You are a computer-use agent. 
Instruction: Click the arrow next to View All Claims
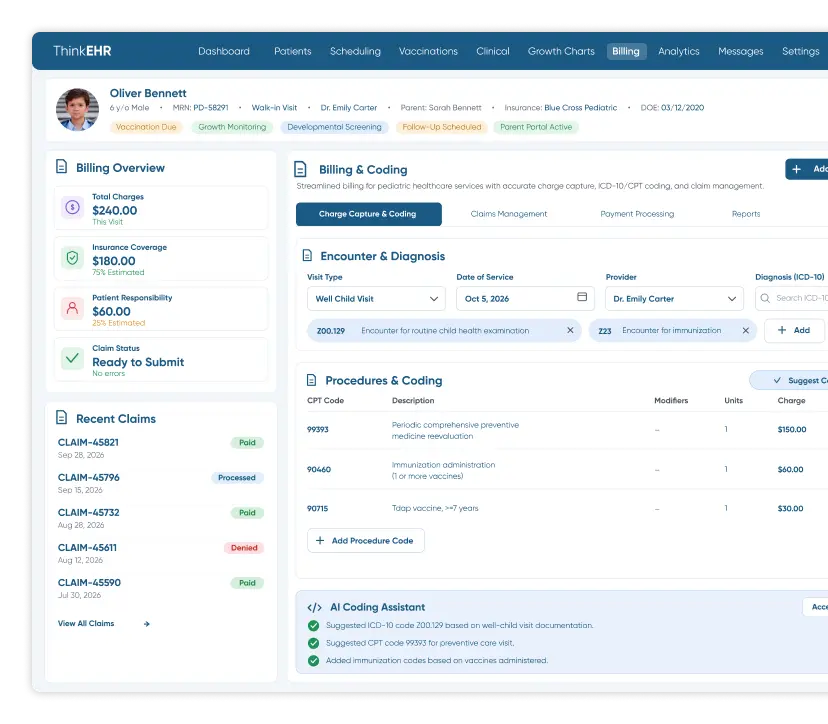point(147,624)
